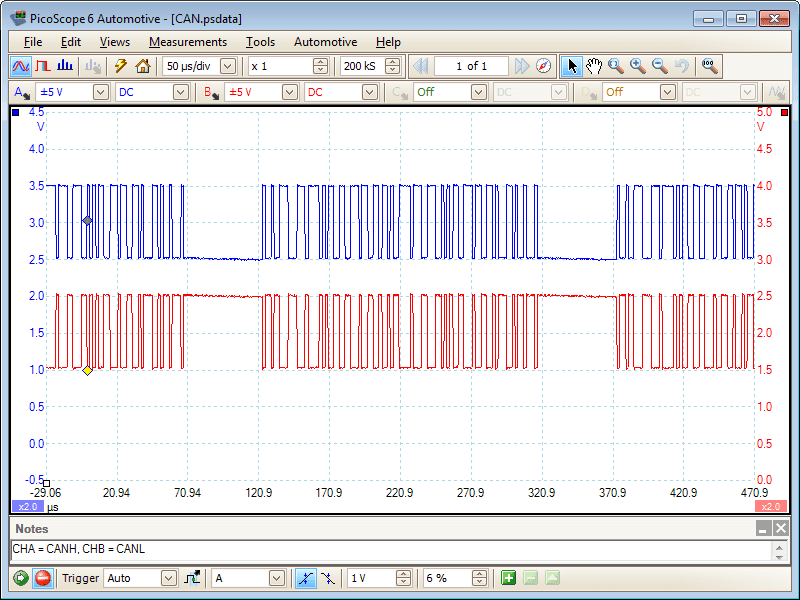Open Channel D Off range dropdown

667,92
